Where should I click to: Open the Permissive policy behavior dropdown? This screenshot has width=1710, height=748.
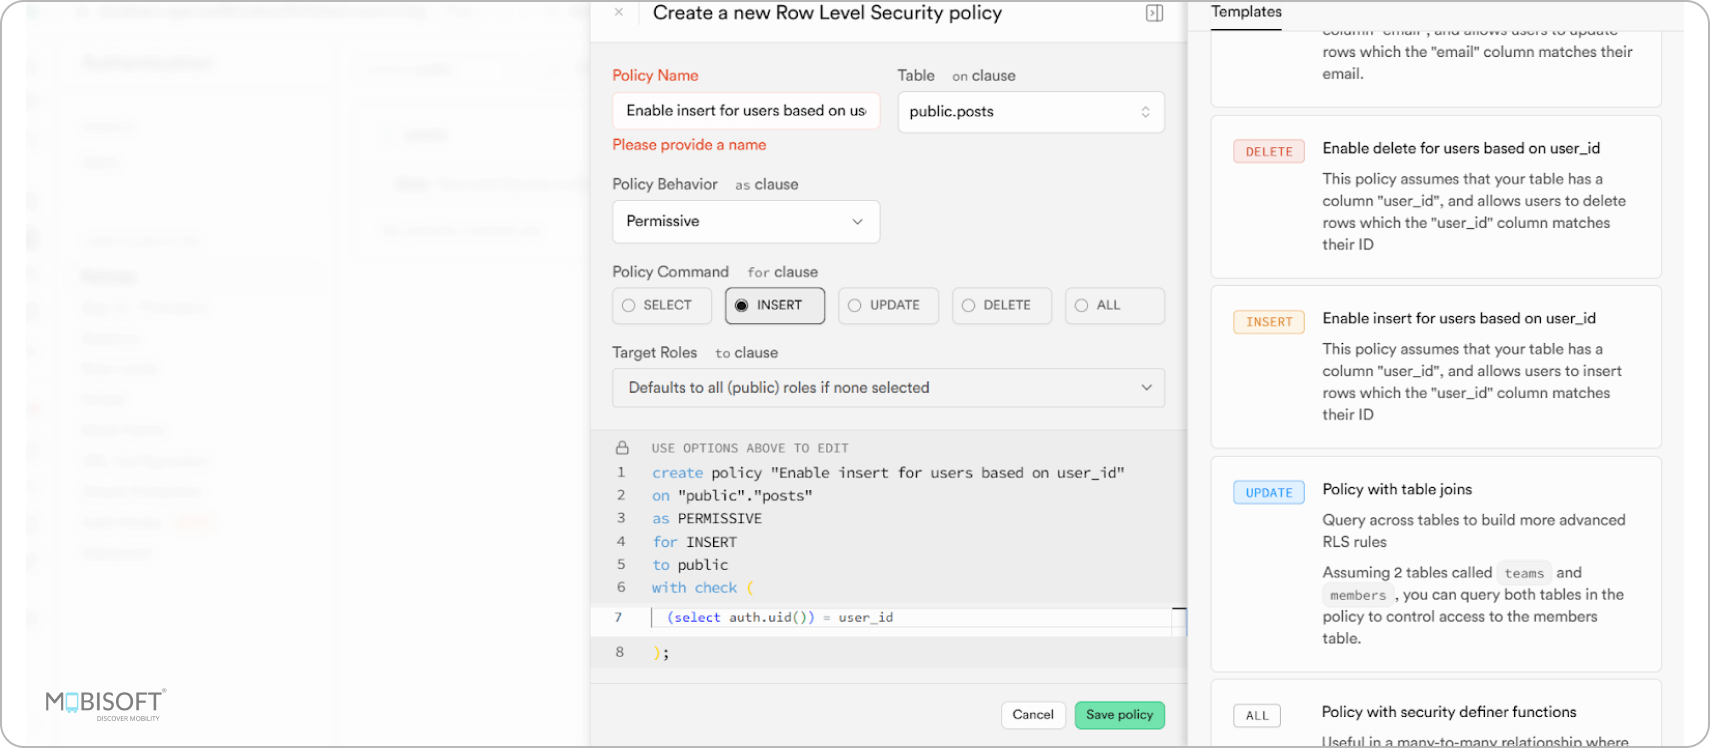coord(746,221)
